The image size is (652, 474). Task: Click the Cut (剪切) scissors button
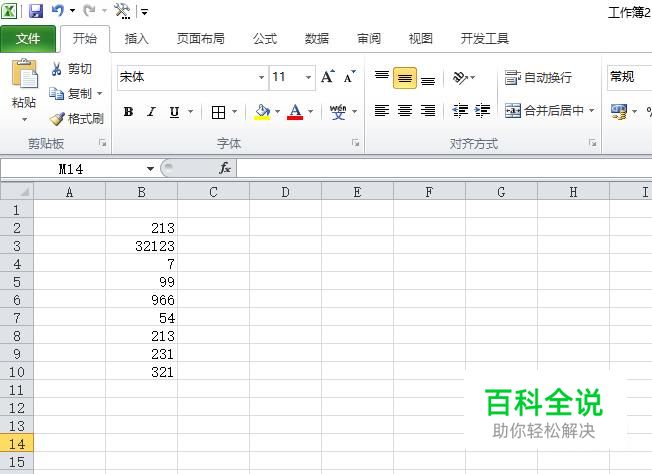[x=71, y=69]
